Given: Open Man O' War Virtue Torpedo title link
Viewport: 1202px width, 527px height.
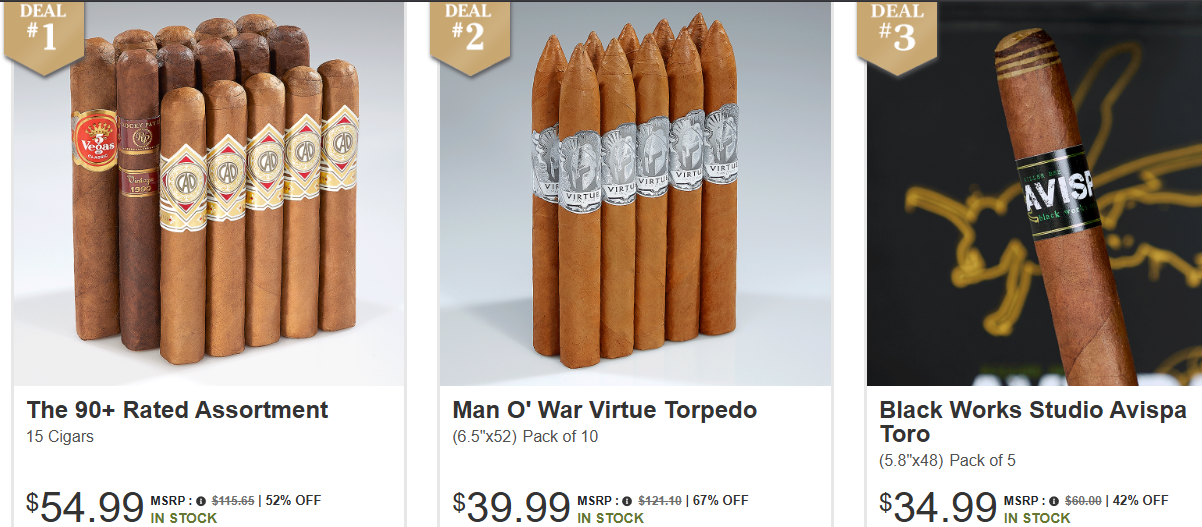Looking at the screenshot, I should pos(605,410).
